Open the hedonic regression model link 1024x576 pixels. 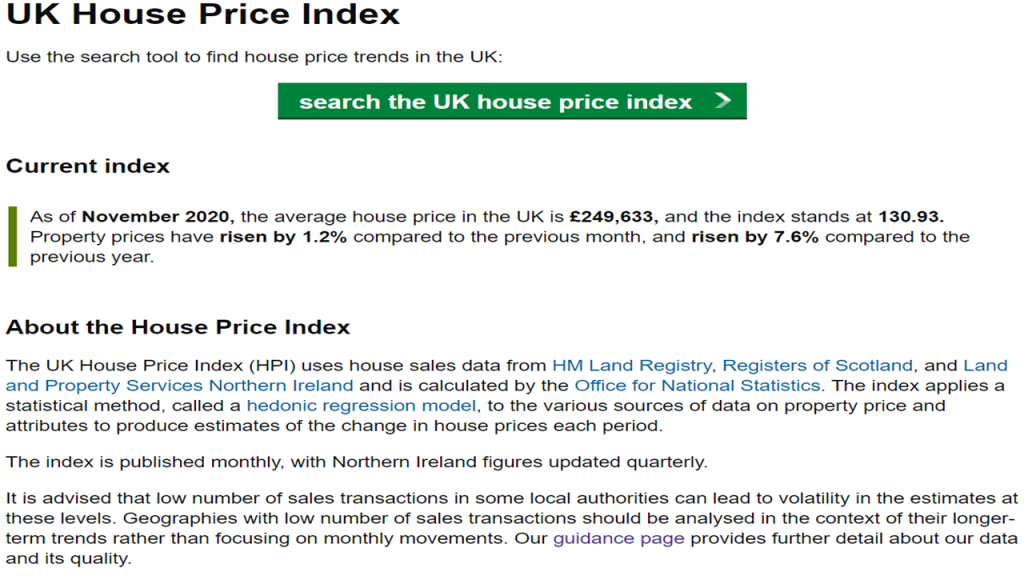click(x=361, y=405)
